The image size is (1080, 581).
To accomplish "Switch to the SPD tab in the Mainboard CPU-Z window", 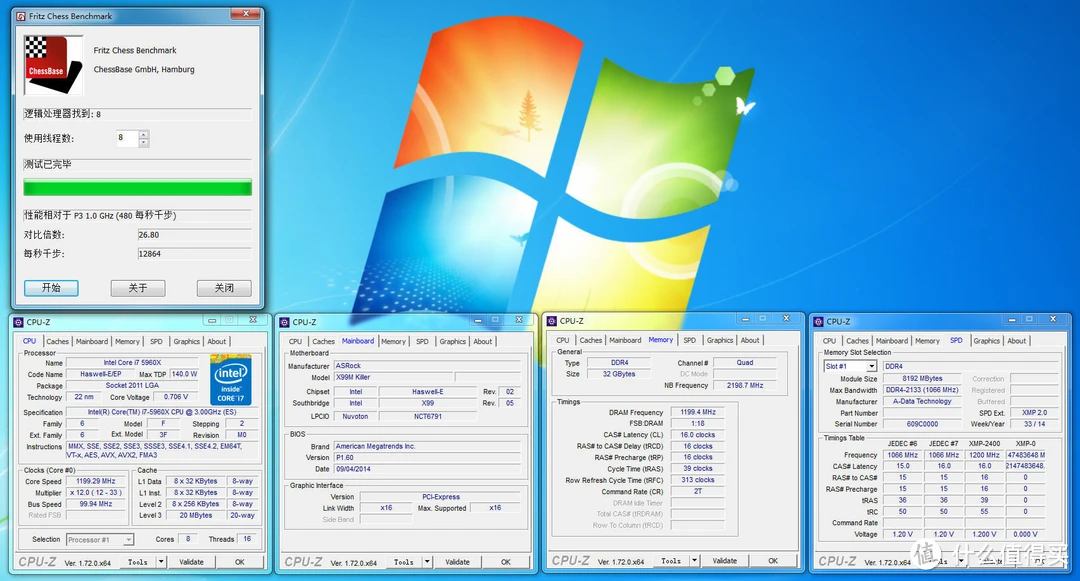I will [x=422, y=341].
